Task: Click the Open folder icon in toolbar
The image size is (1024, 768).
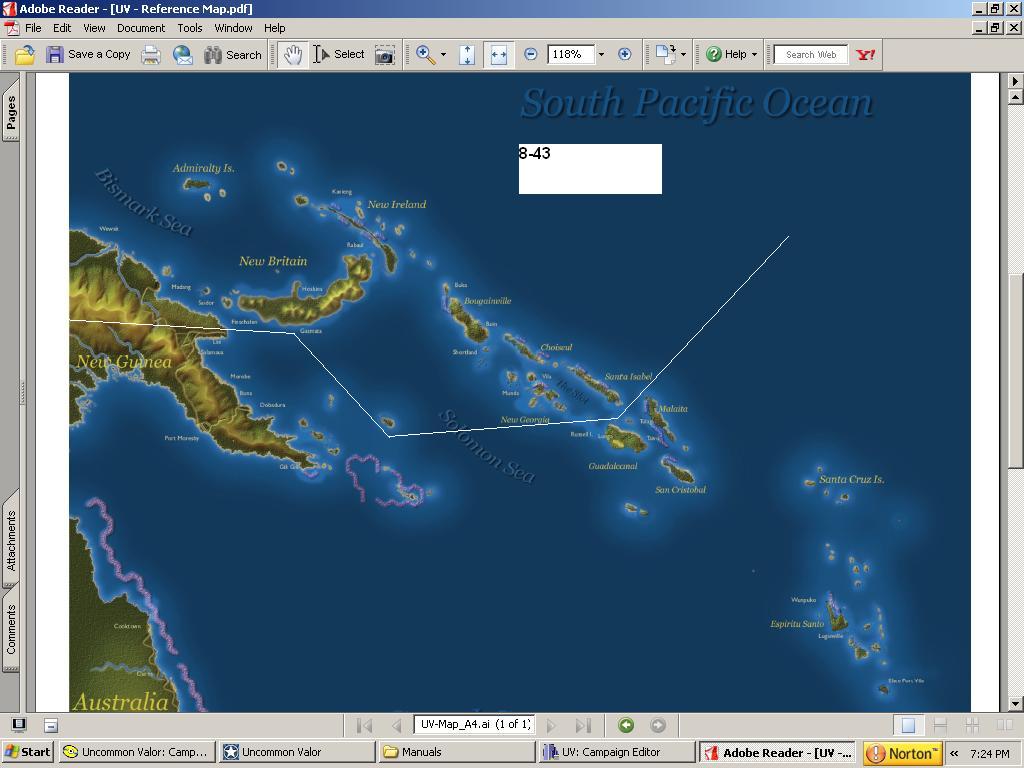Action: (x=25, y=55)
